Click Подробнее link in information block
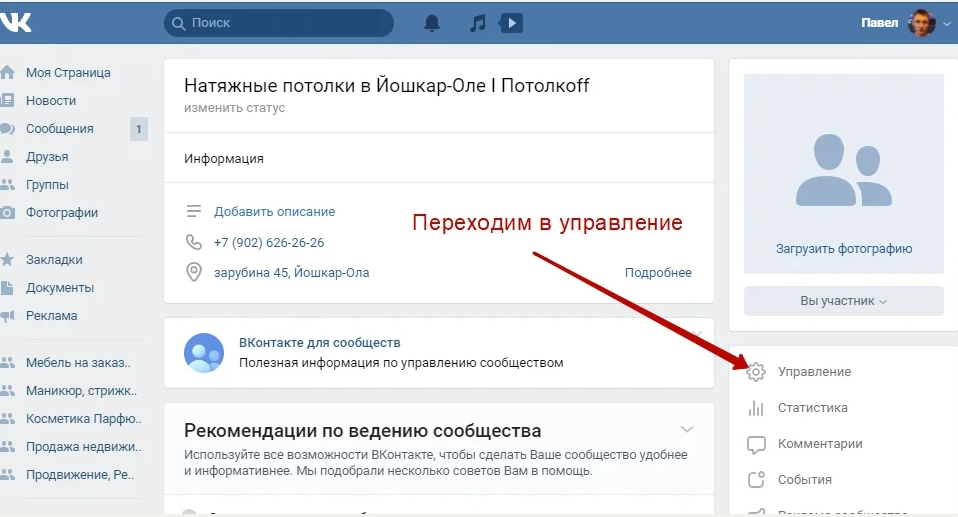Image resolution: width=958 pixels, height=517 pixels. (658, 273)
